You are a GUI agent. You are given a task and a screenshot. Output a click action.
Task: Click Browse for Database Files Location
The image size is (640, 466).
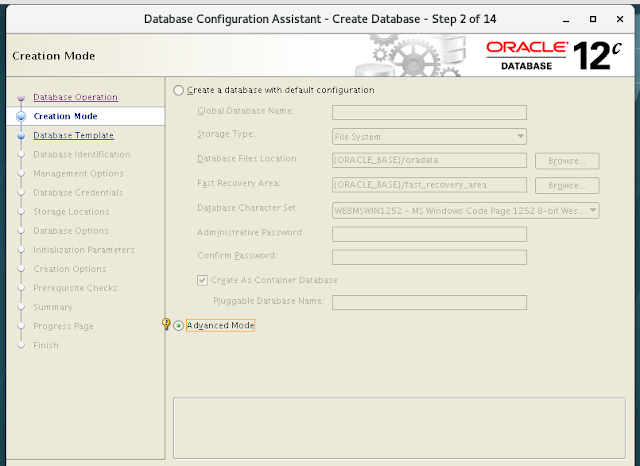[x=567, y=161]
